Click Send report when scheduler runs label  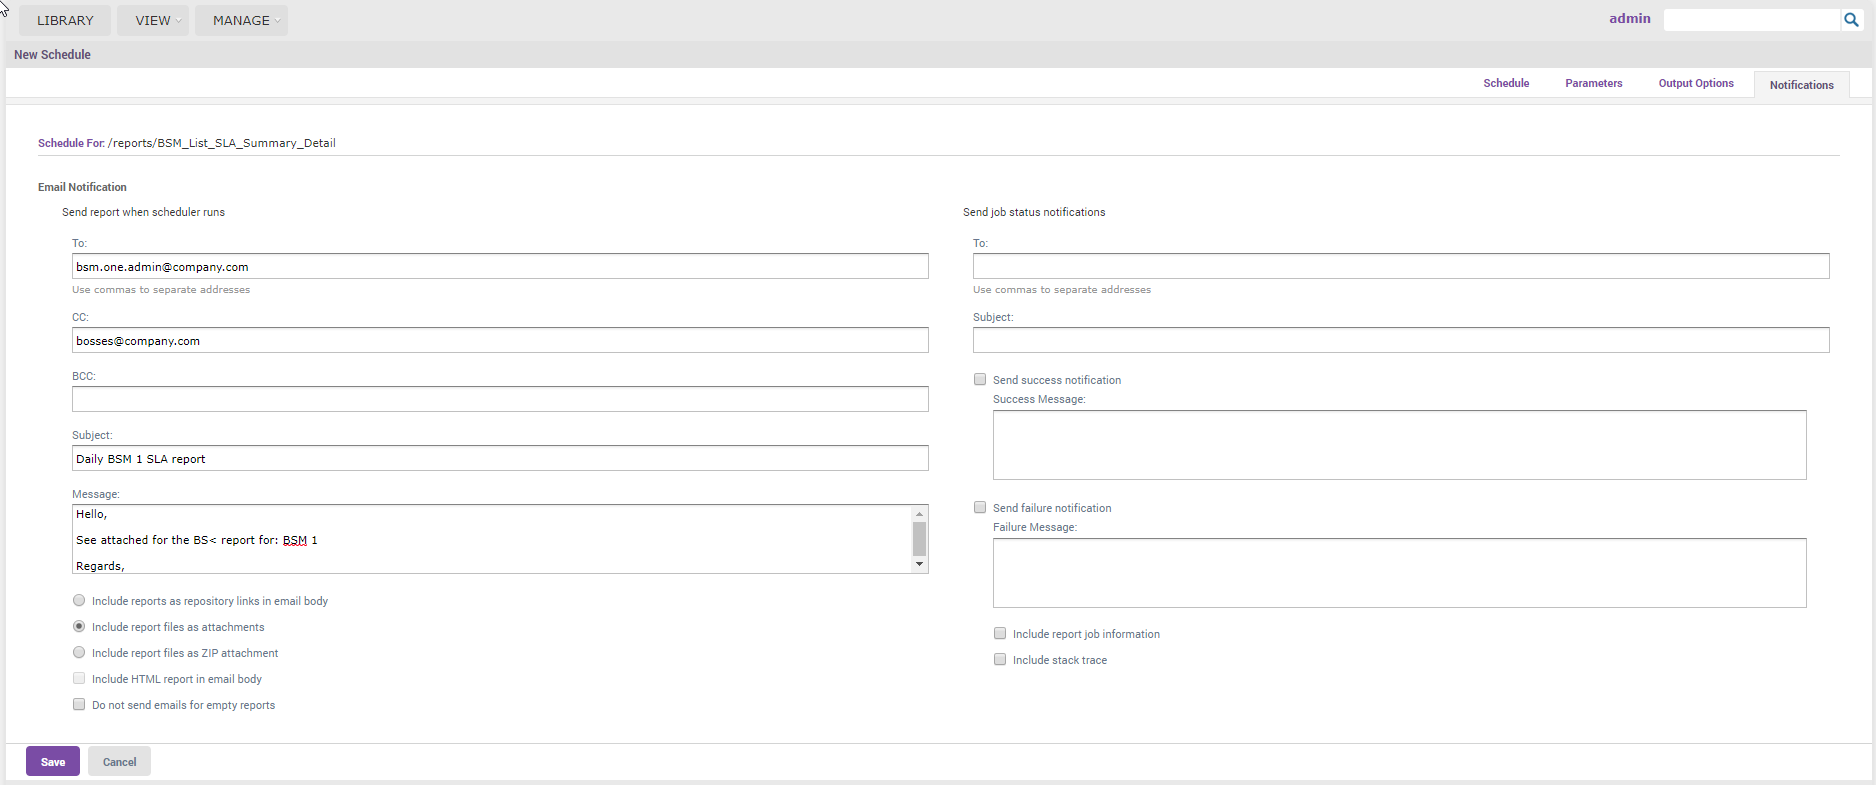coord(143,212)
